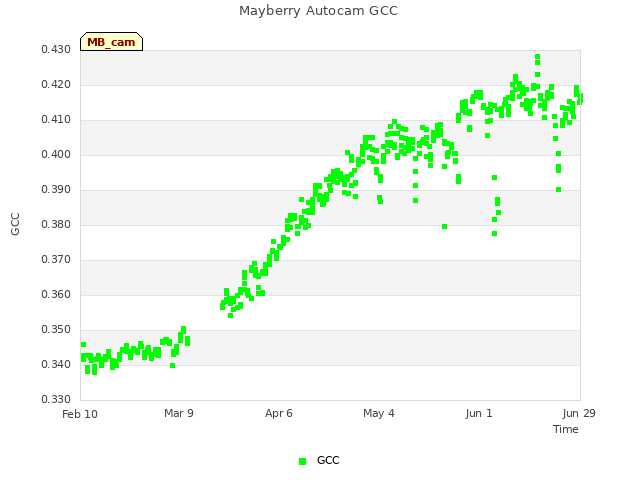Click the 0.330 y-axis value
Viewport: 640px width, 480px height.
56,400
